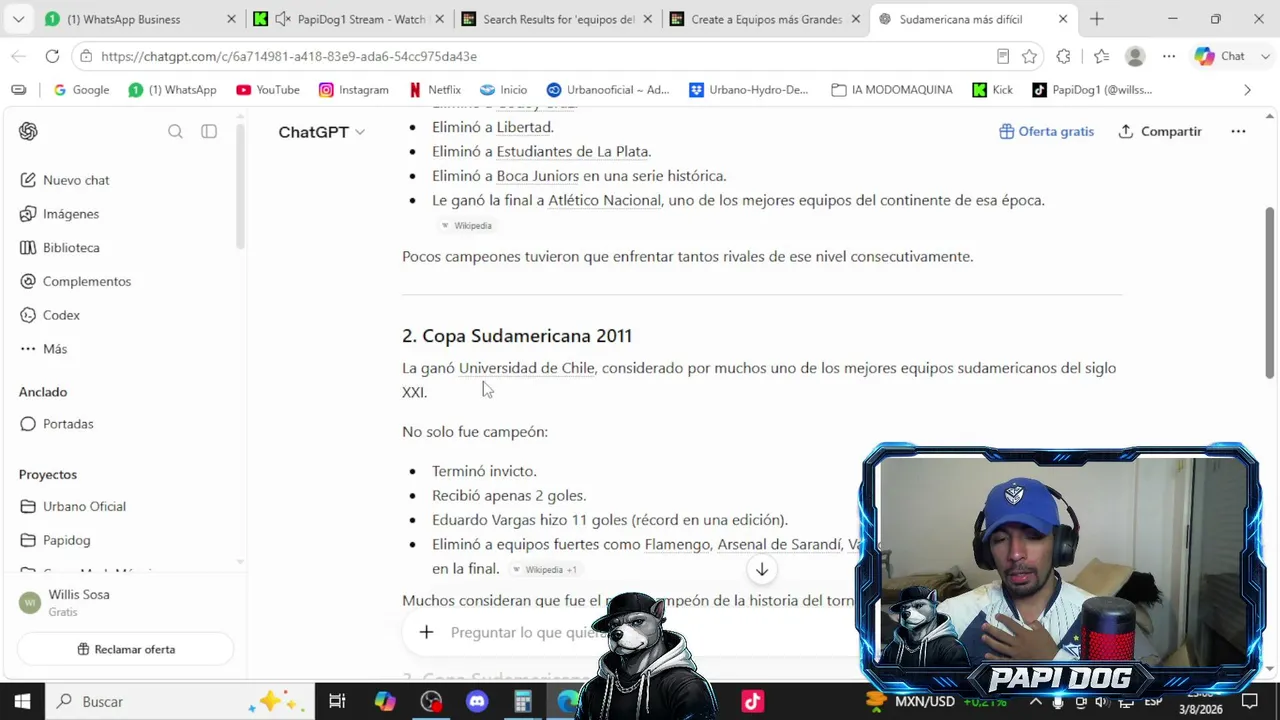Follow the Flamengo link

point(678,545)
